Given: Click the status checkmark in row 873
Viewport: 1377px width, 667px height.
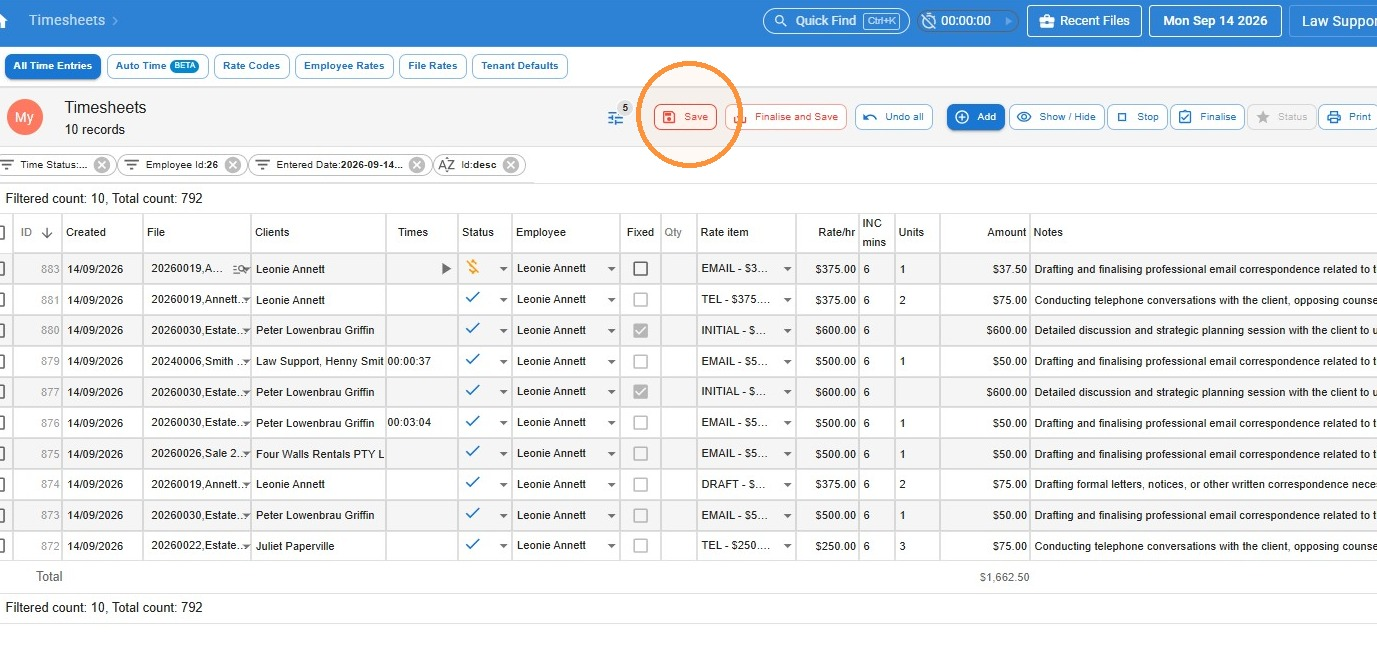Looking at the screenshot, I should coord(473,514).
